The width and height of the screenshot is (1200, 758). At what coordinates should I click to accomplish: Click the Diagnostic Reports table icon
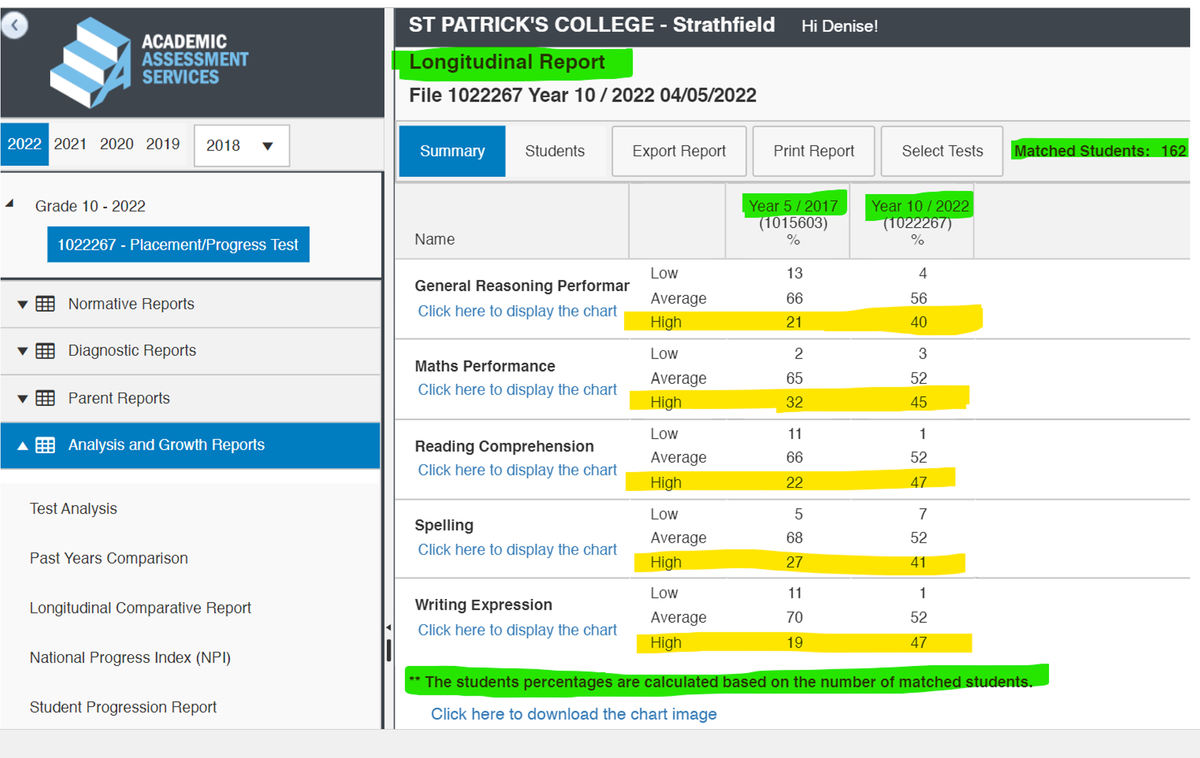click(45, 351)
